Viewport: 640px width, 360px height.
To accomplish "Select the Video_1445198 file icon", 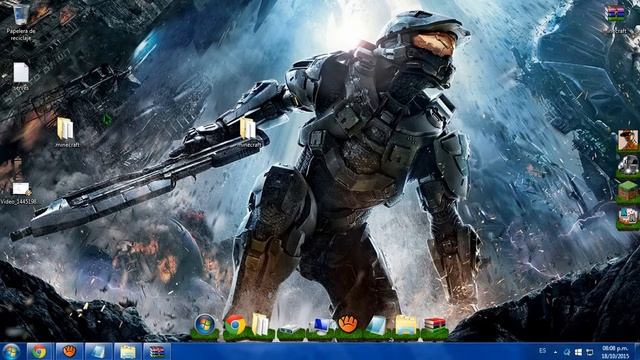I will [x=19, y=193].
